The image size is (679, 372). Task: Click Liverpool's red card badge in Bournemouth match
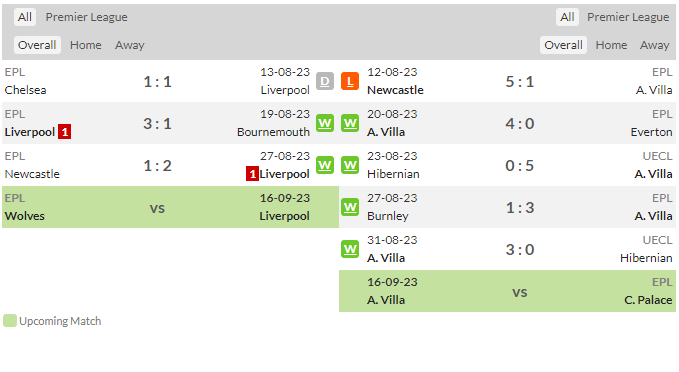tap(65, 132)
